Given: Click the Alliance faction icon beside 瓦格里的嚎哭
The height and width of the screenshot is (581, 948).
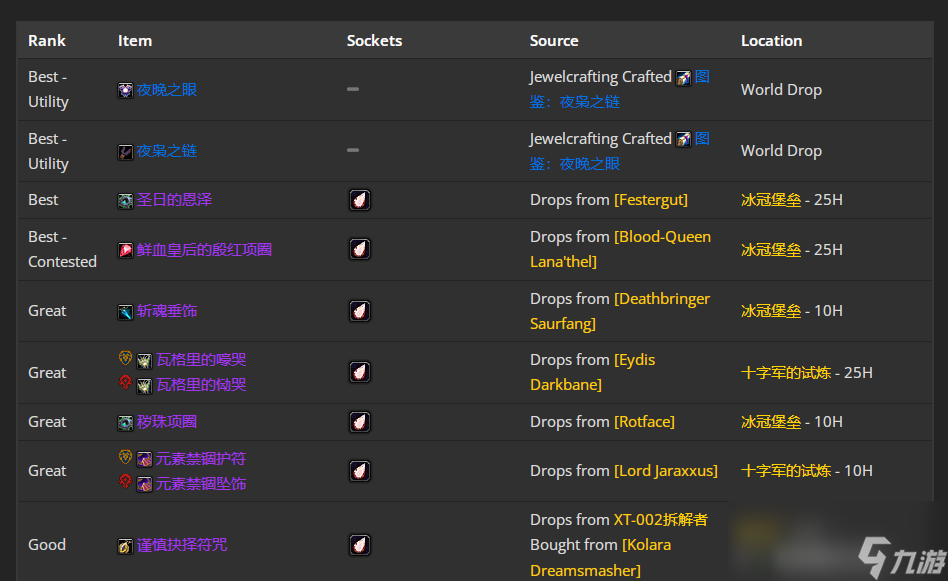Looking at the screenshot, I should [125, 358].
